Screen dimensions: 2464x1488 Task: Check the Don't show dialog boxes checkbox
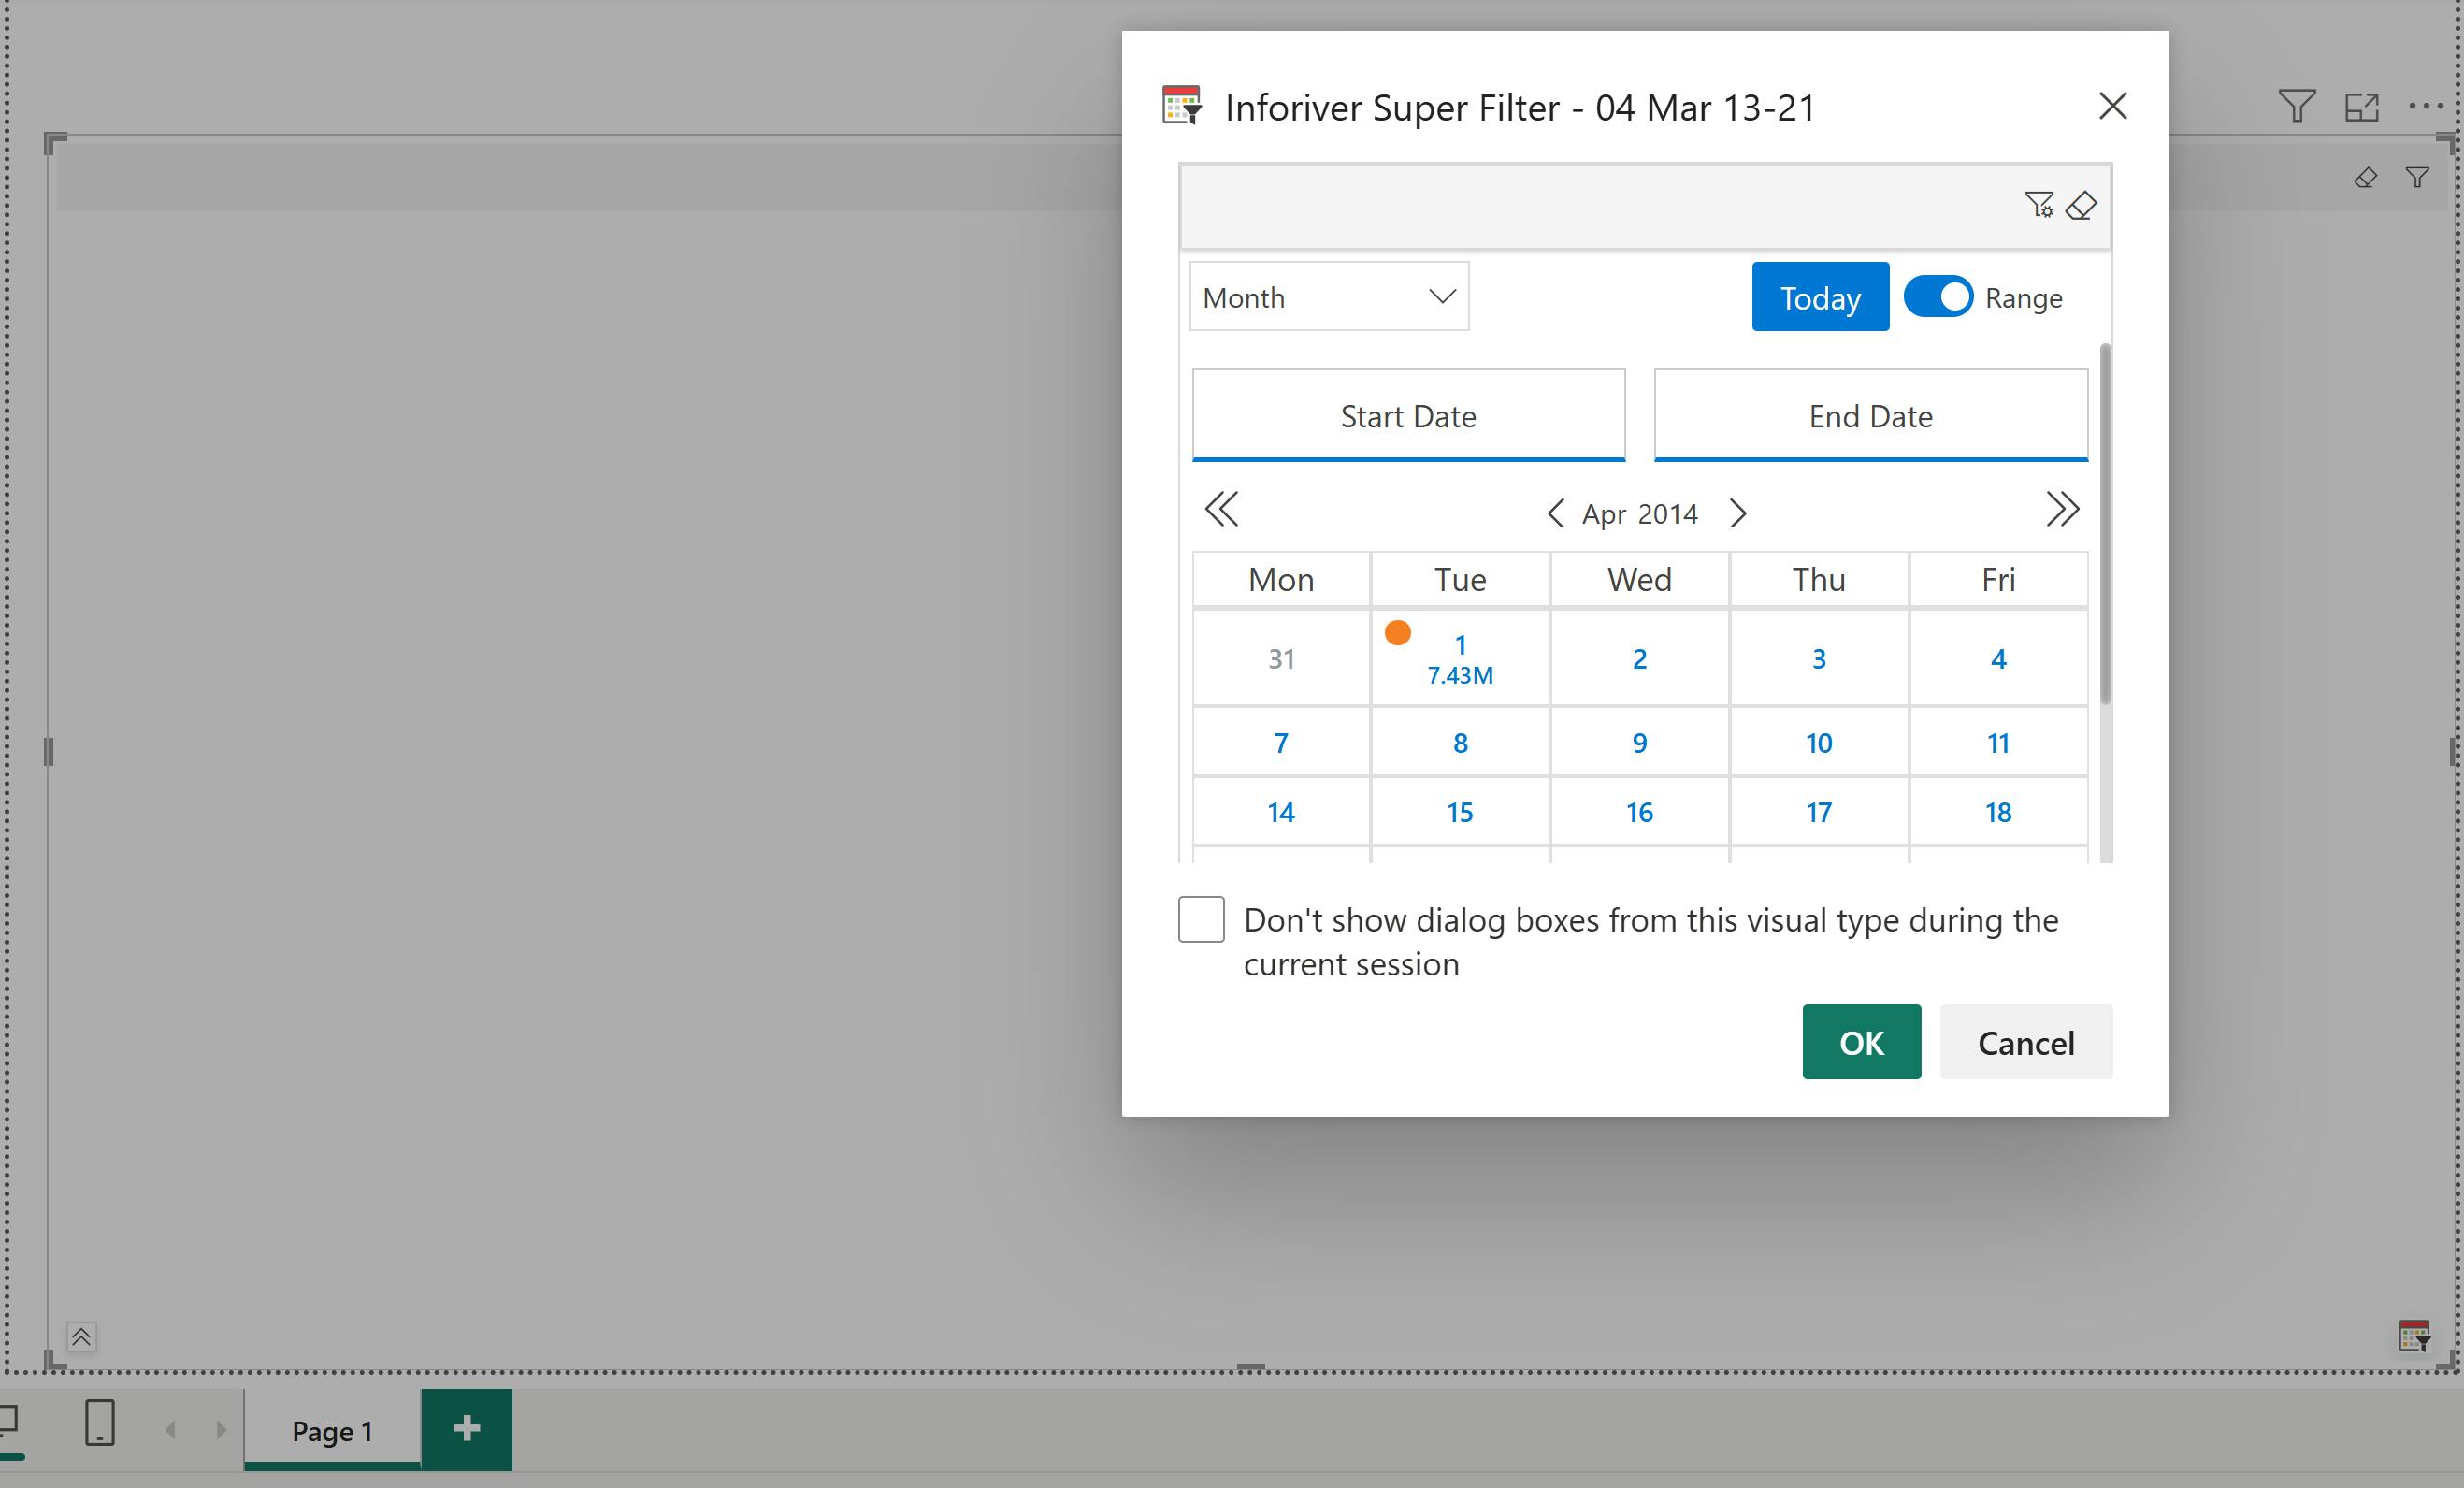point(1201,919)
